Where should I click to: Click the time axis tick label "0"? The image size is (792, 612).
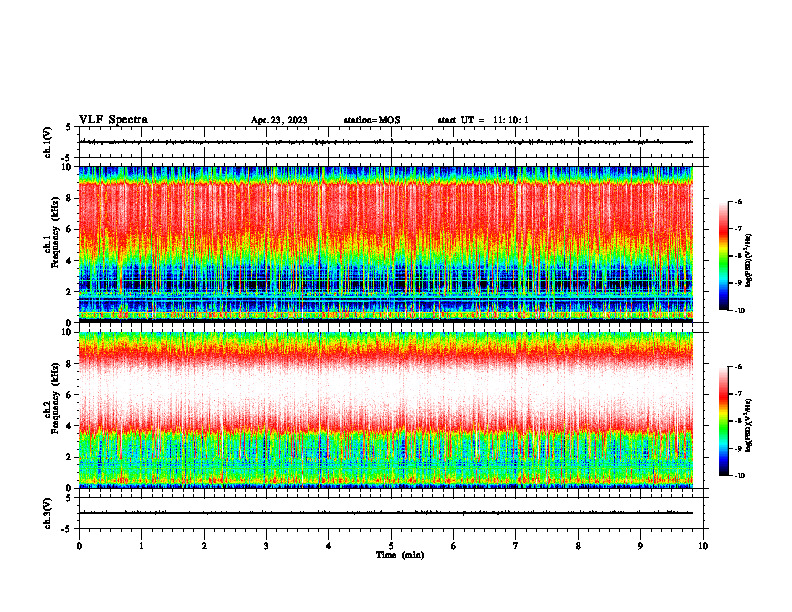(x=79, y=546)
